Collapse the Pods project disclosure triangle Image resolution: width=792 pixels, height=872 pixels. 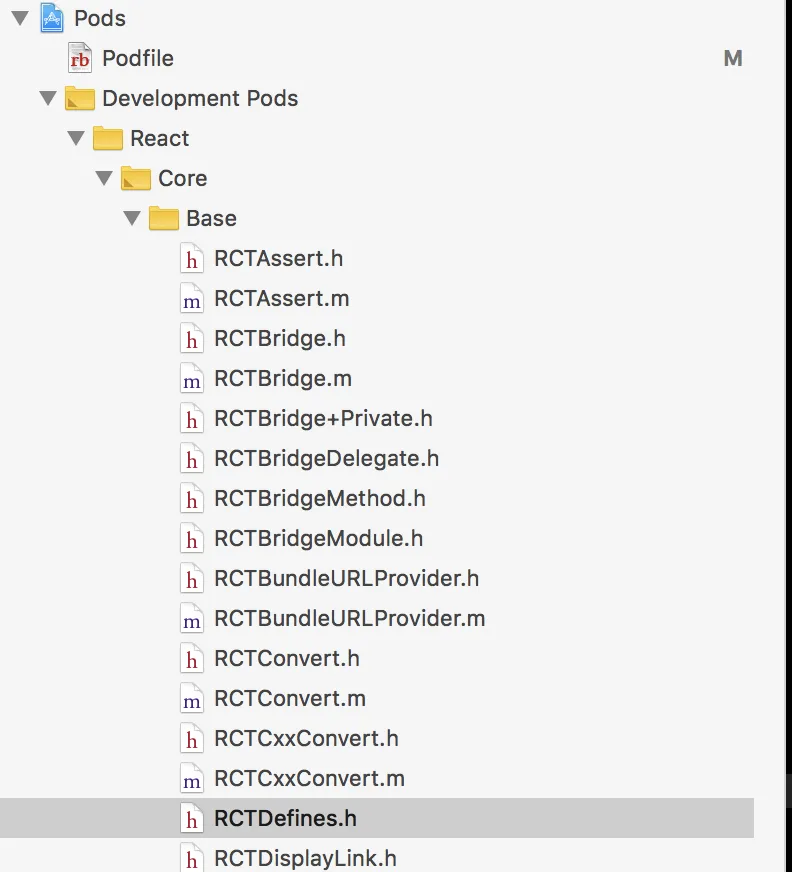tap(20, 18)
